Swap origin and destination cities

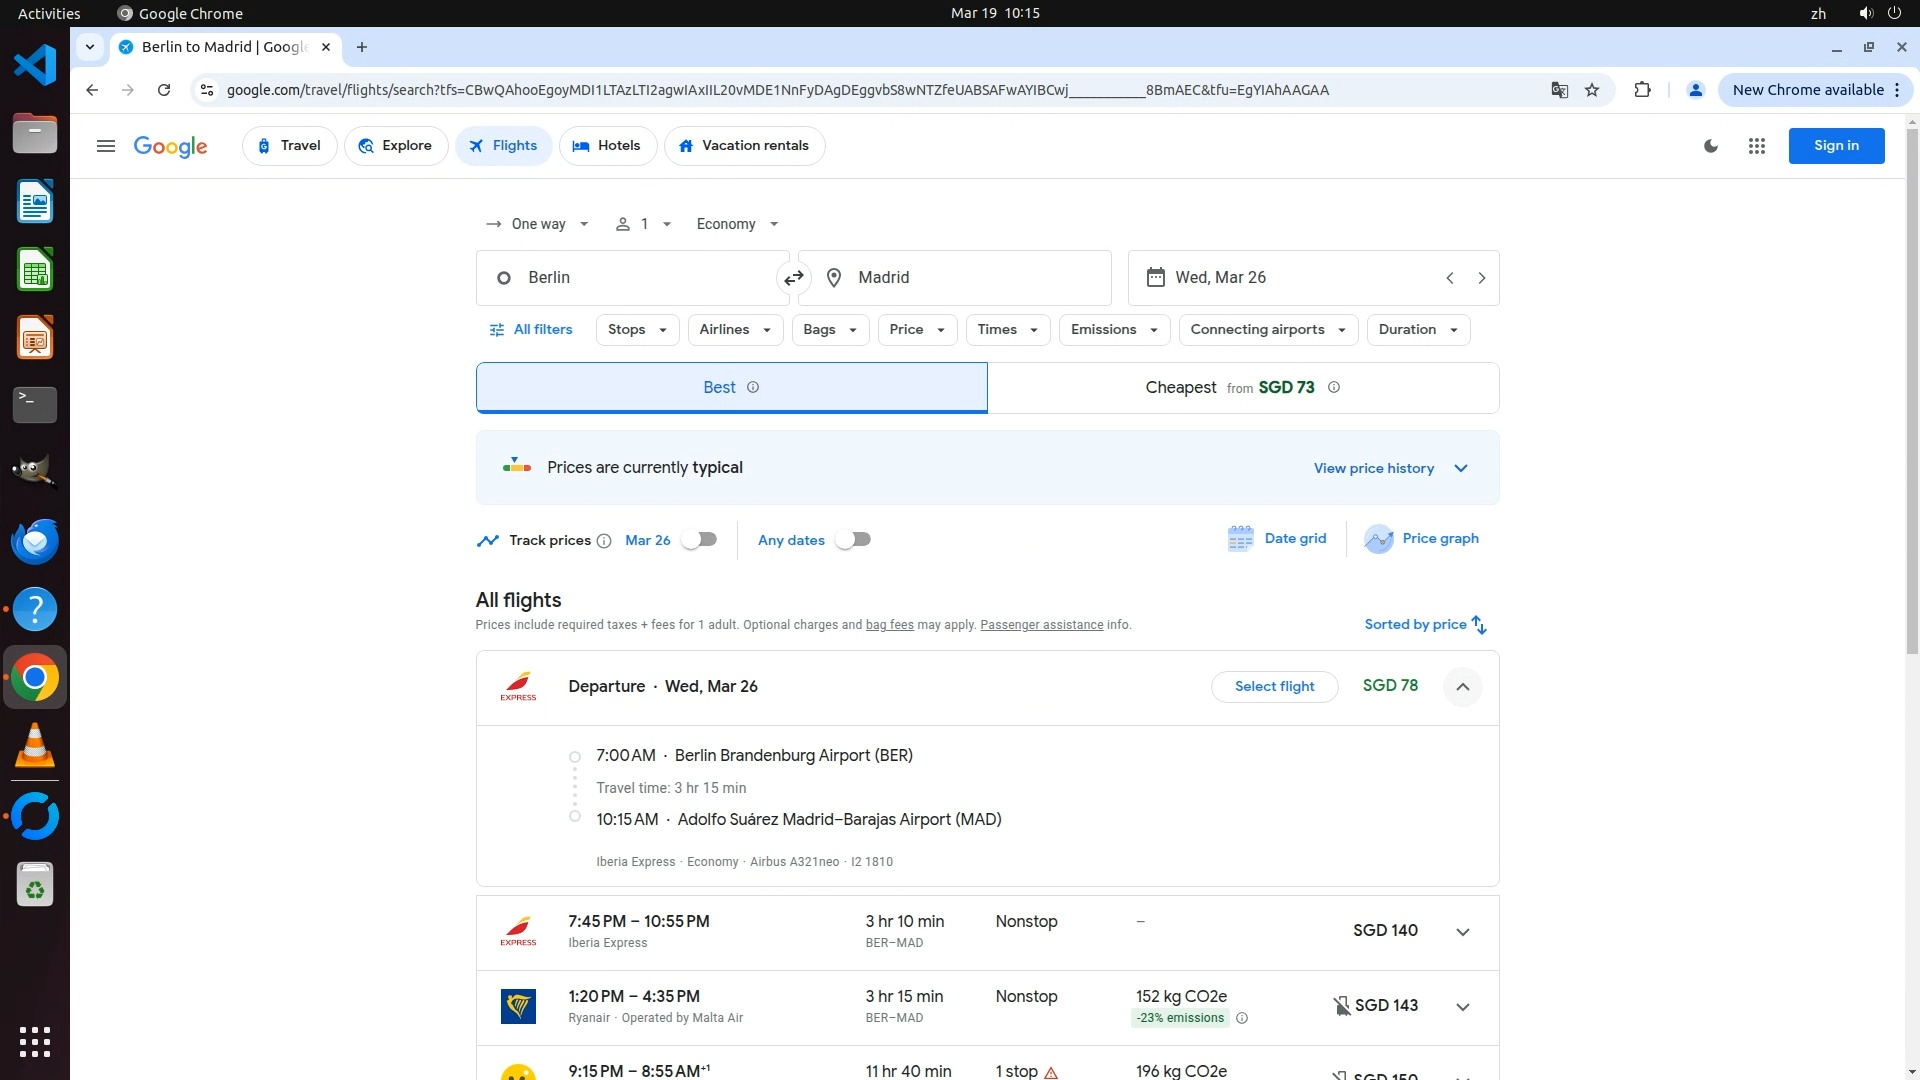tap(793, 278)
